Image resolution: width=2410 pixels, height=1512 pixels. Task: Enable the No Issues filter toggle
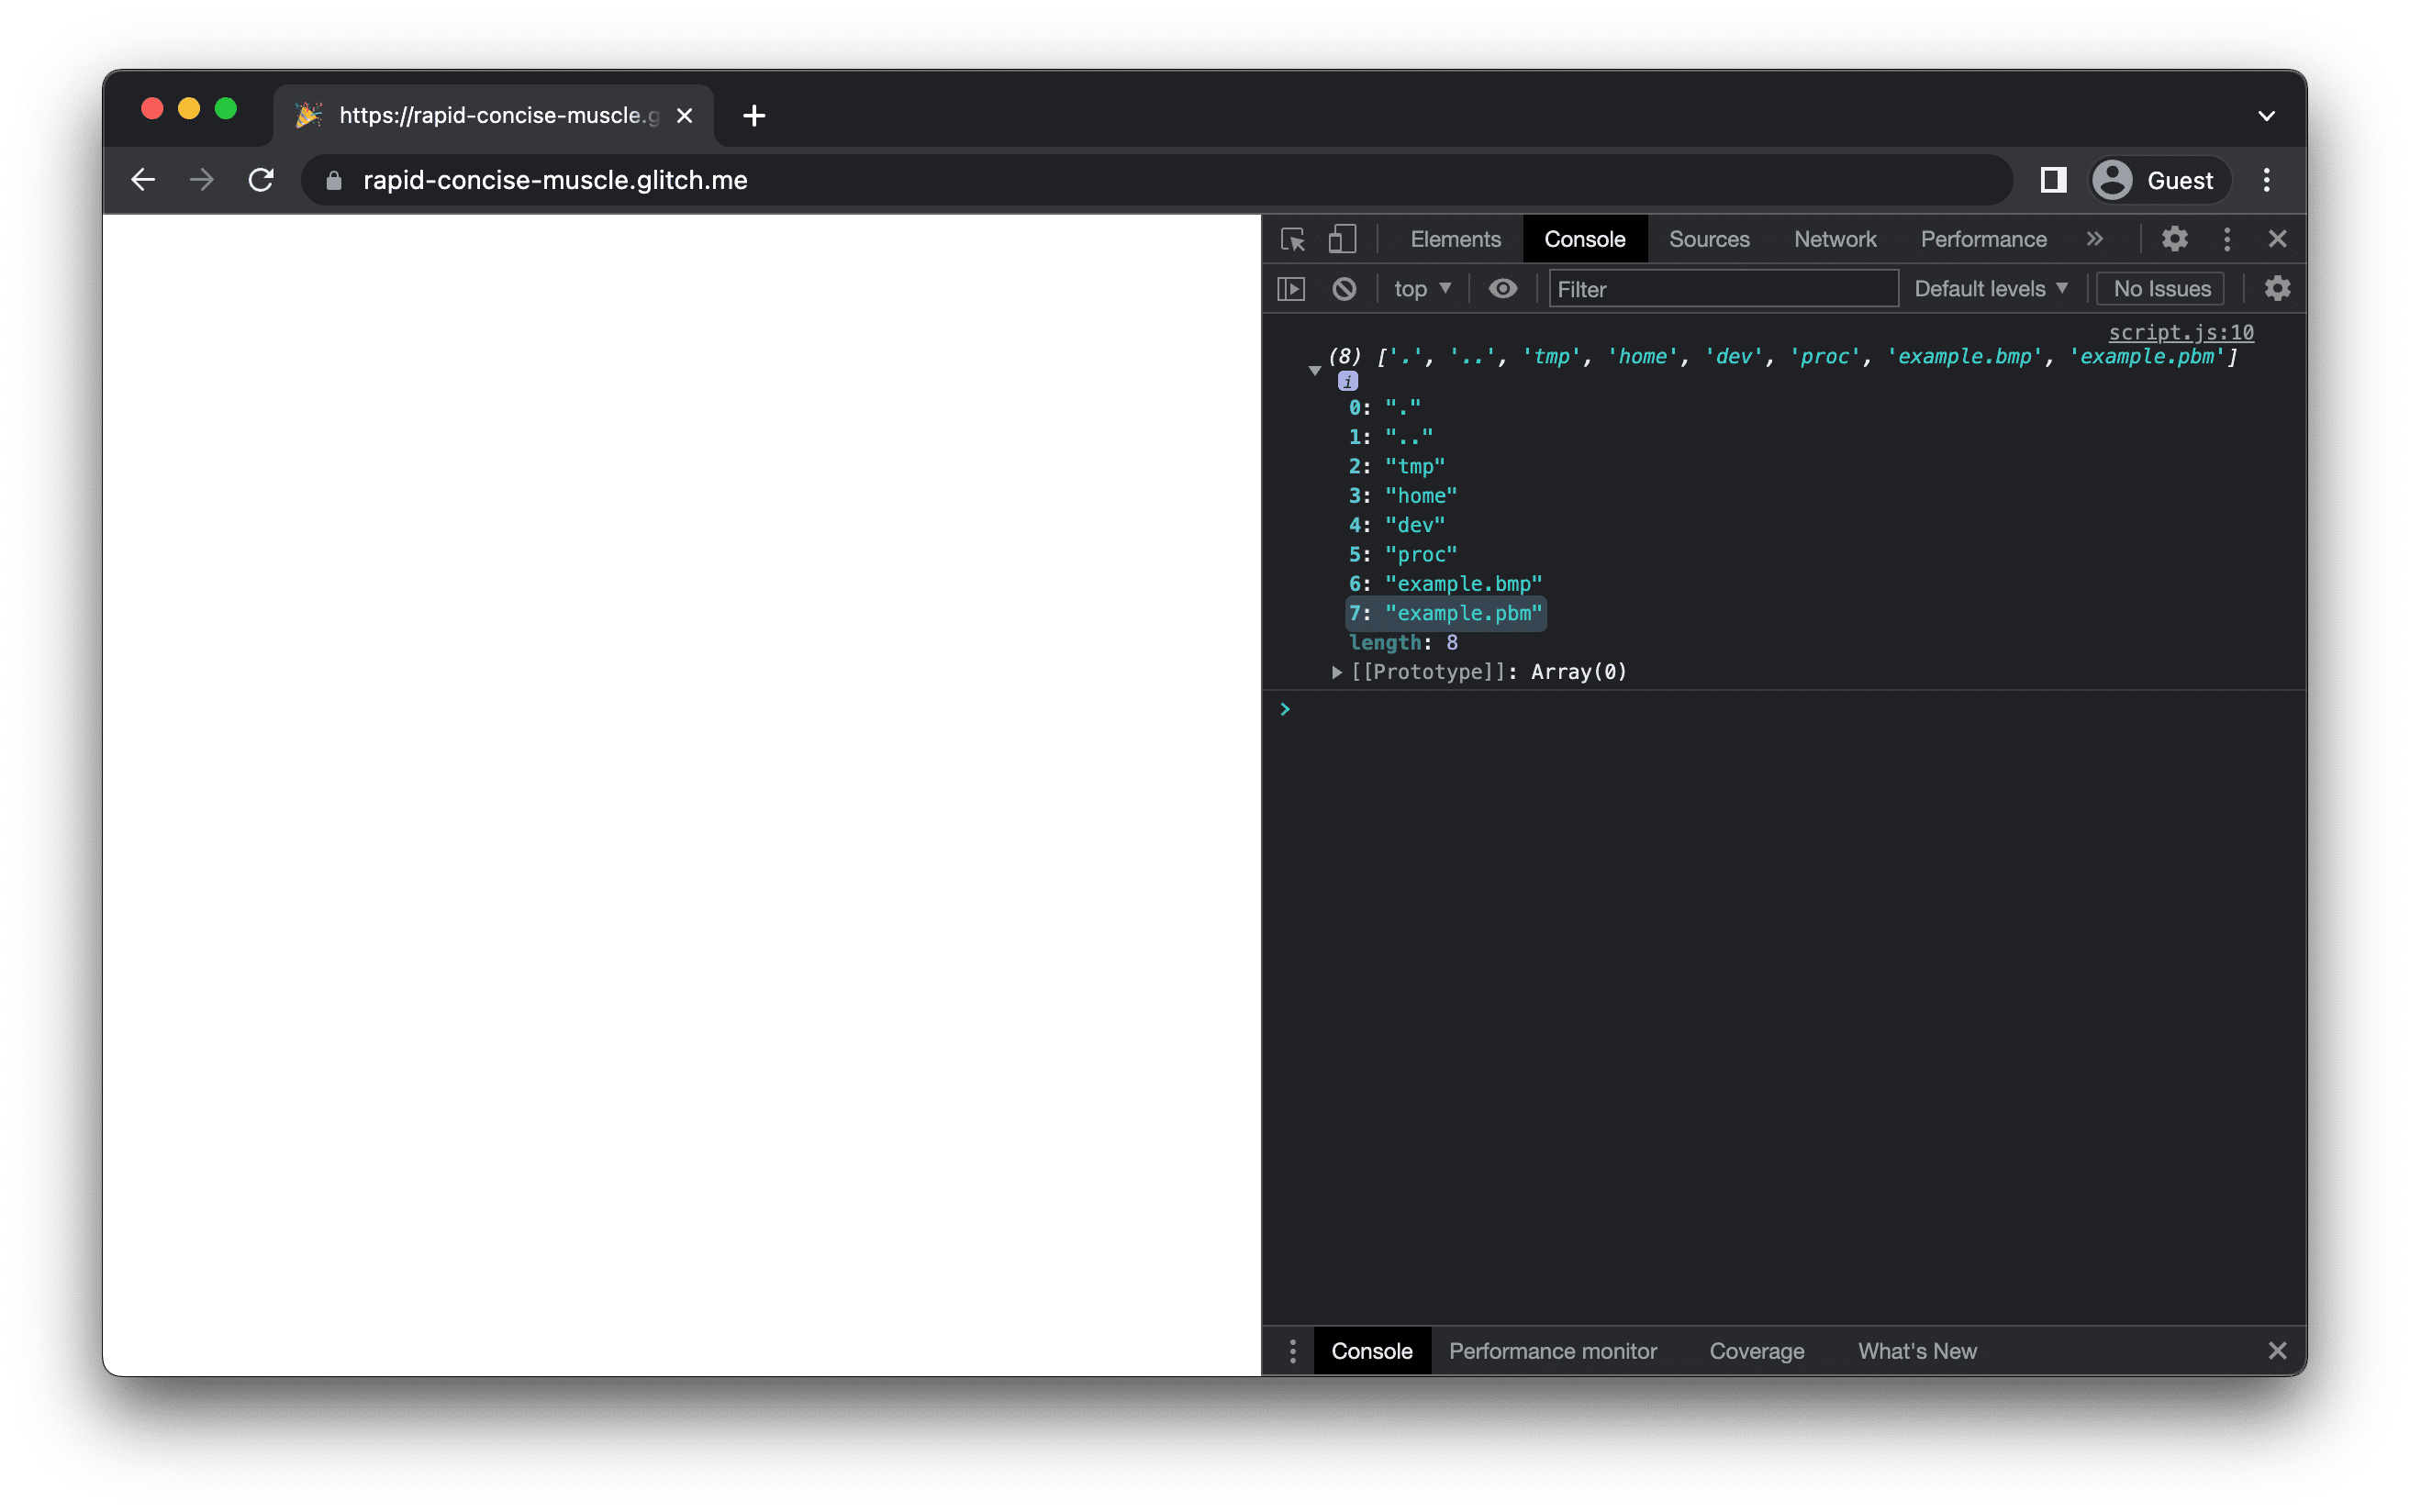point(2160,287)
